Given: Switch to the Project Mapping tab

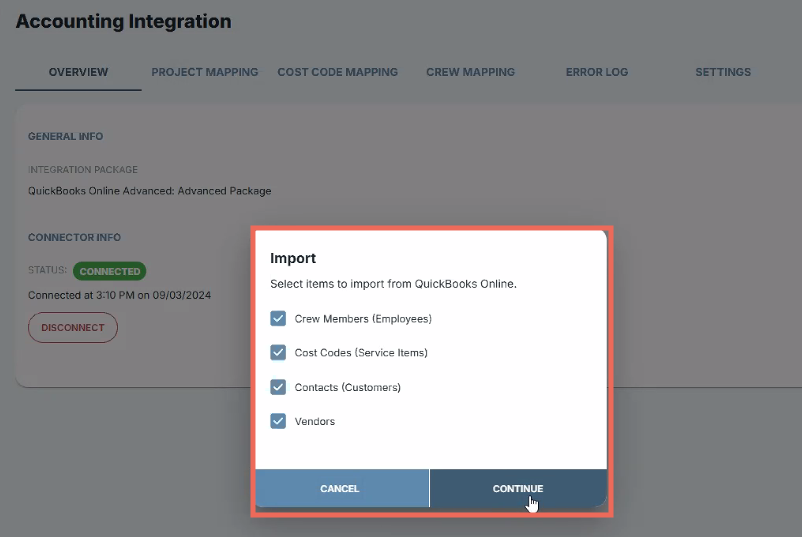Looking at the screenshot, I should (x=205, y=72).
